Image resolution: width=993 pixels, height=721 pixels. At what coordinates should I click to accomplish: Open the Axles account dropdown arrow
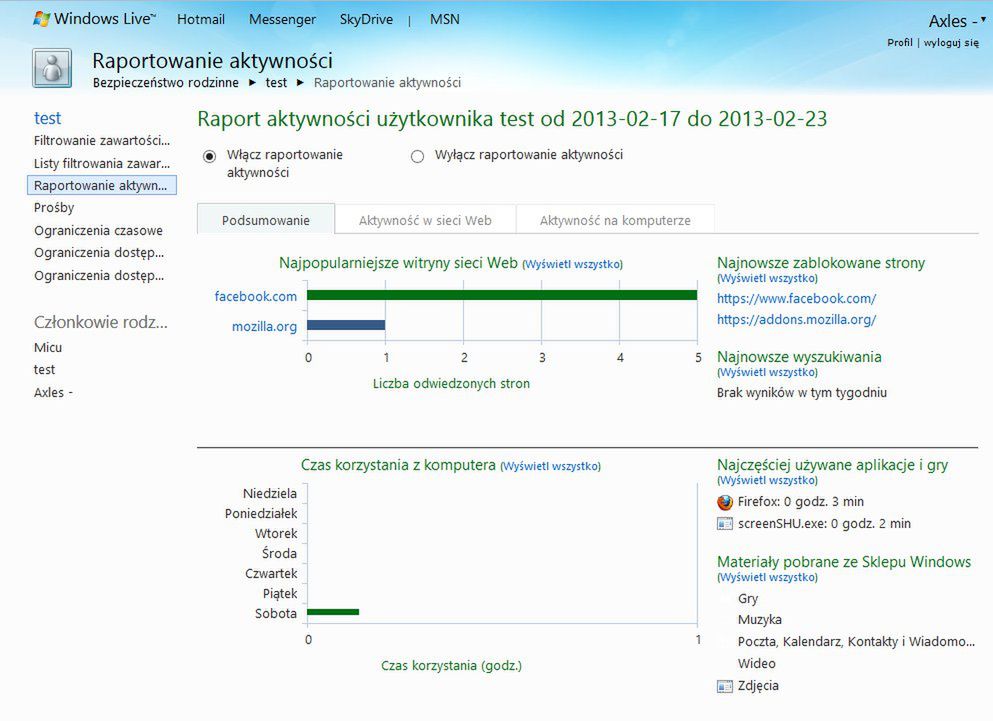tap(983, 20)
